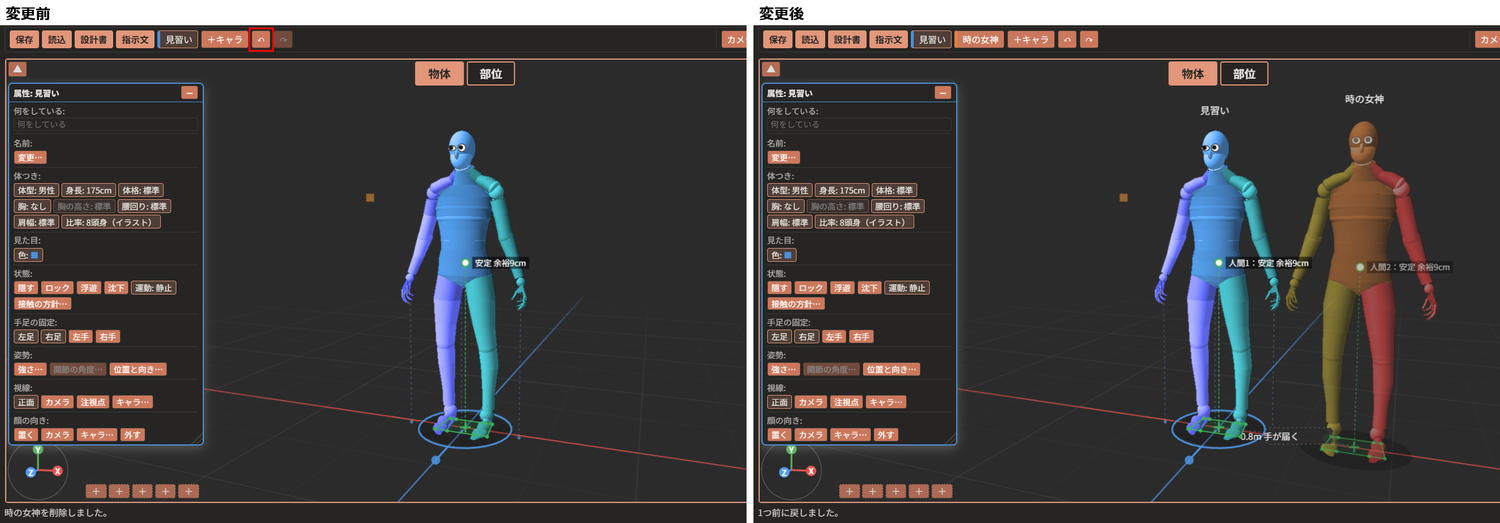Switch to 物体 mode in 変更前 viewport

439,74
